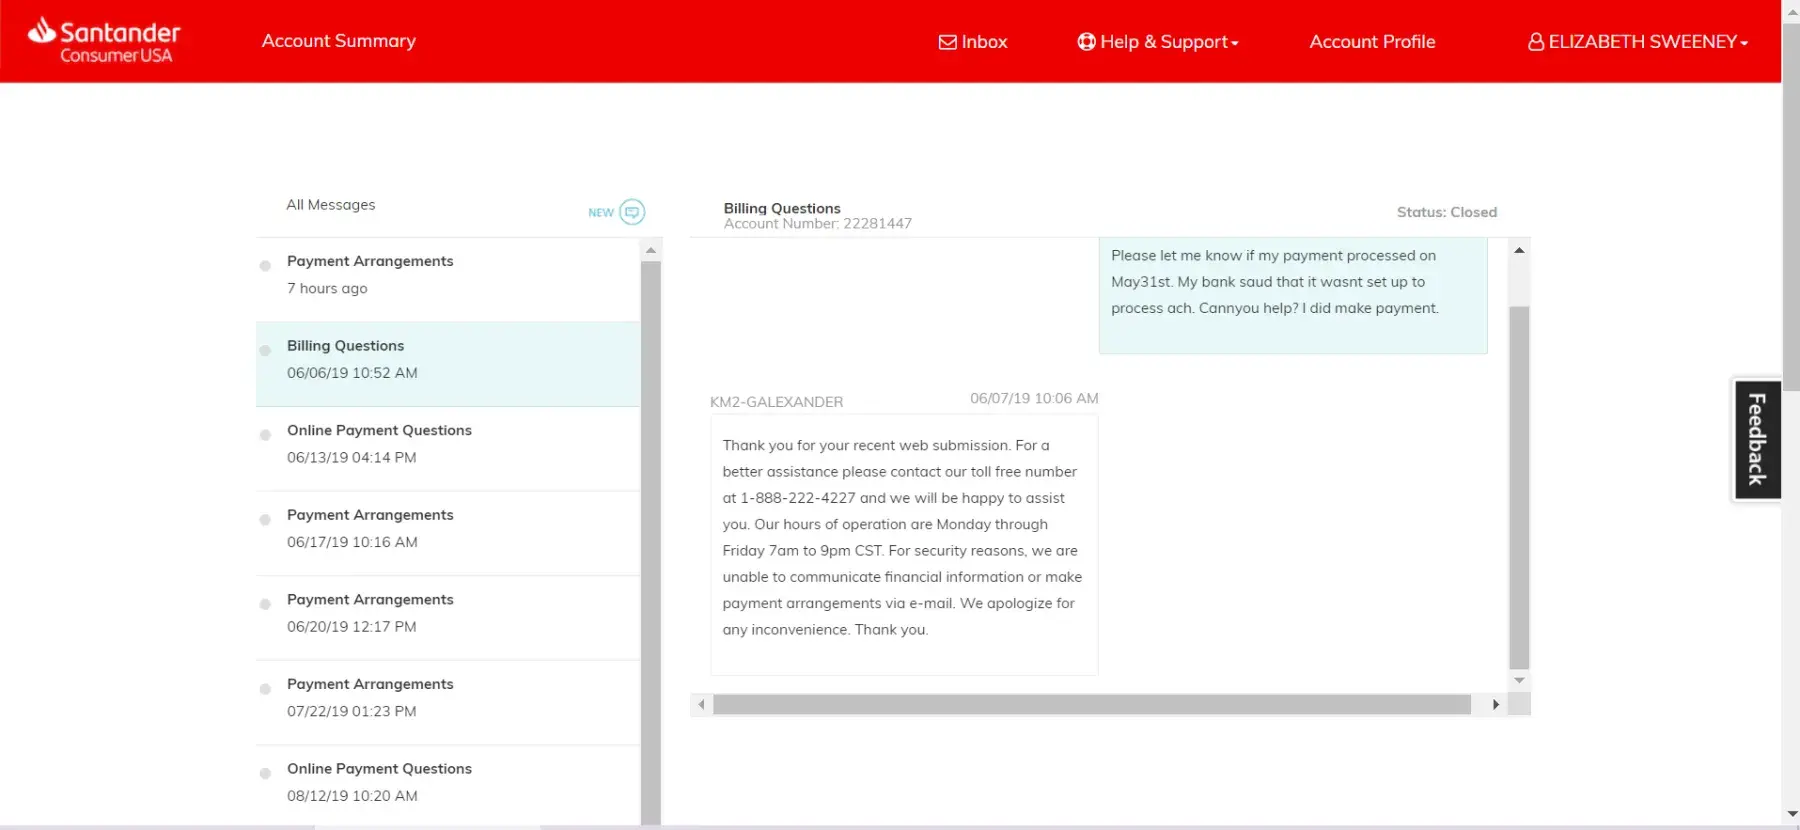The width and height of the screenshot is (1800, 830).
Task: Click the user profile icon beside Elizabeth Sweeney
Action: coord(1535,42)
